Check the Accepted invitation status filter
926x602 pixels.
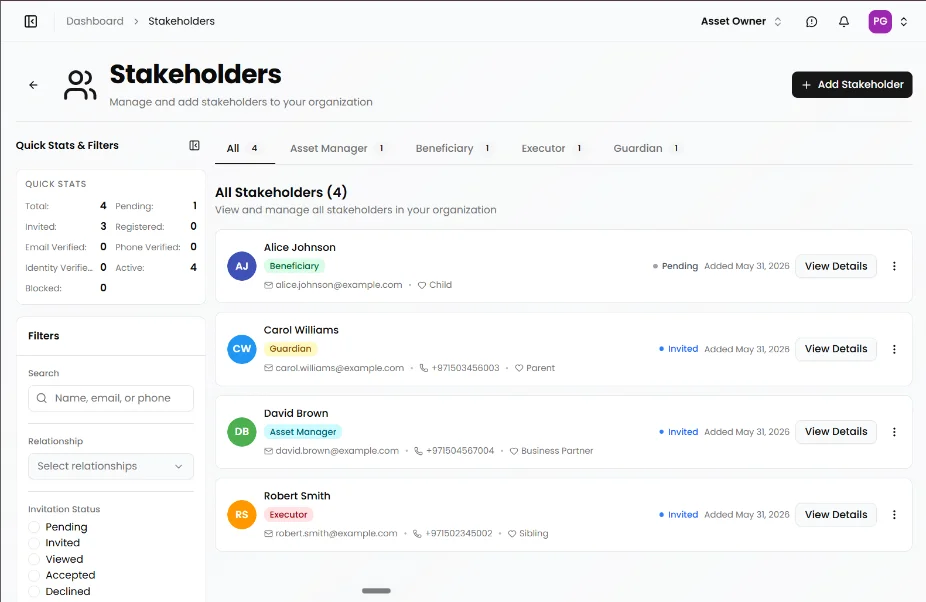tap(34, 575)
